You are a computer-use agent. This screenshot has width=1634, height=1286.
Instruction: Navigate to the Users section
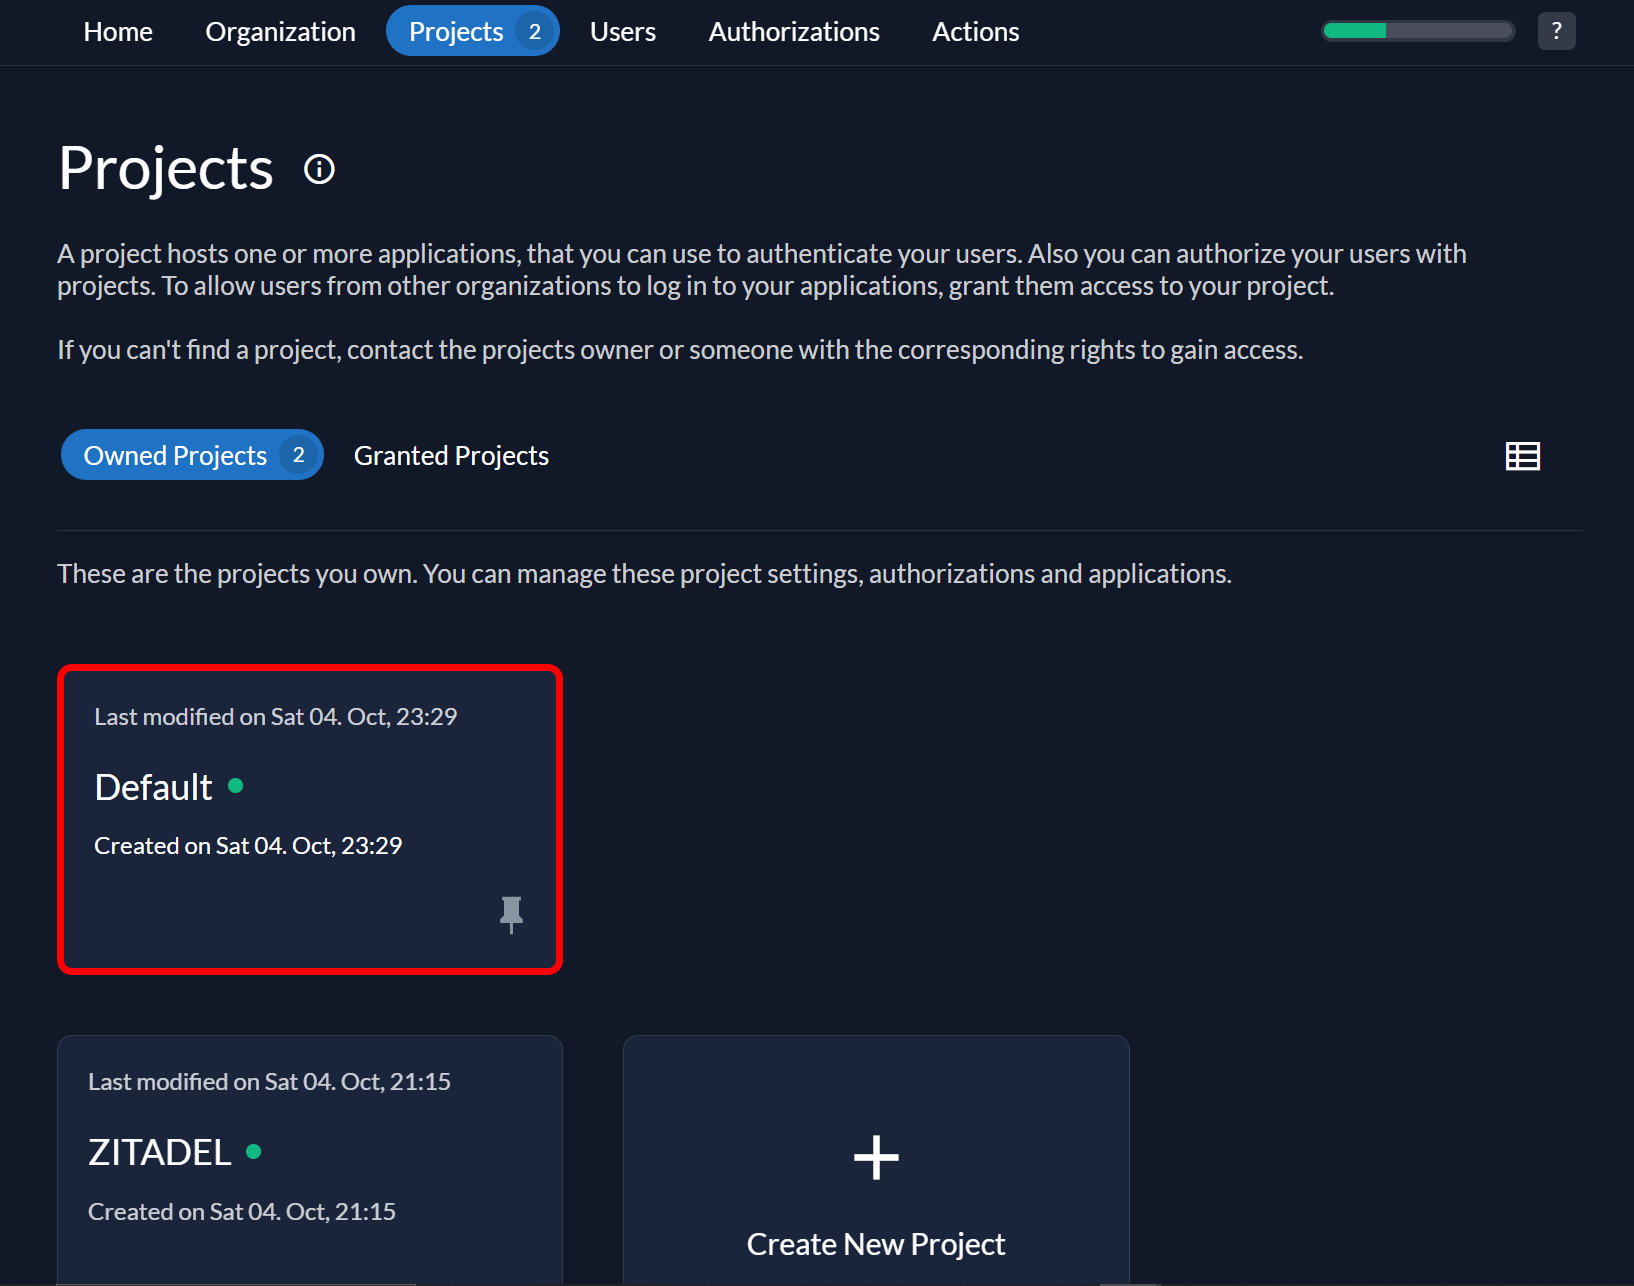click(x=623, y=32)
